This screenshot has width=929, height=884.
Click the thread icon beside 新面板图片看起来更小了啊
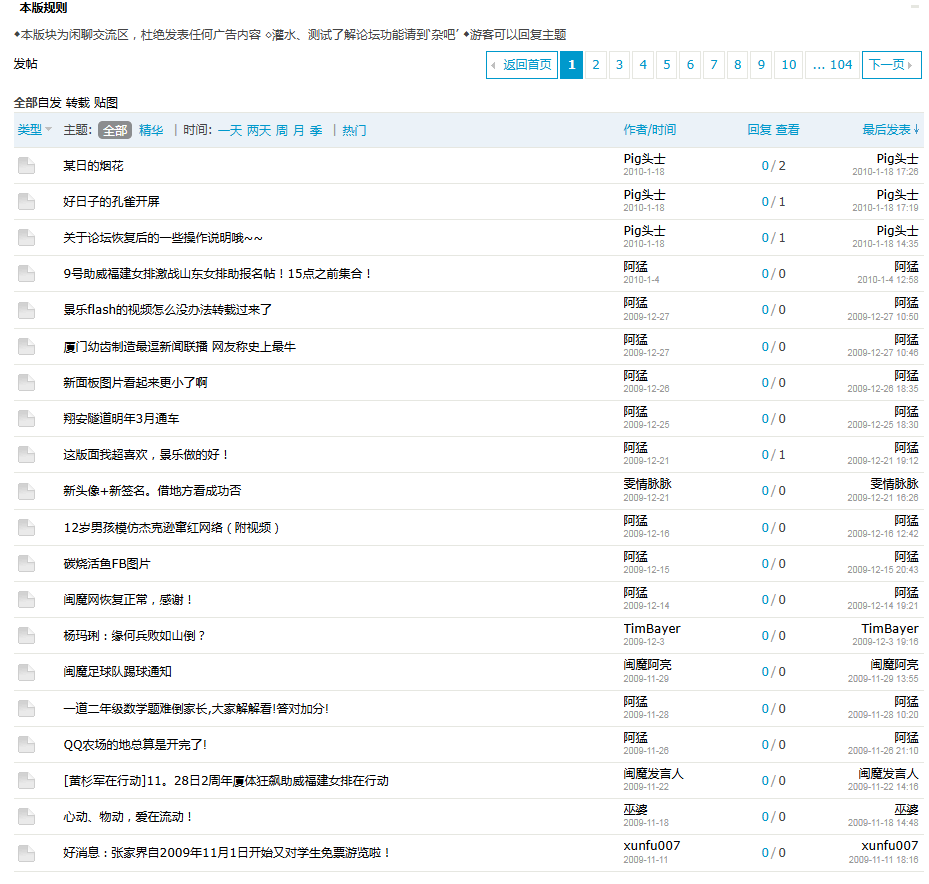click(26, 382)
